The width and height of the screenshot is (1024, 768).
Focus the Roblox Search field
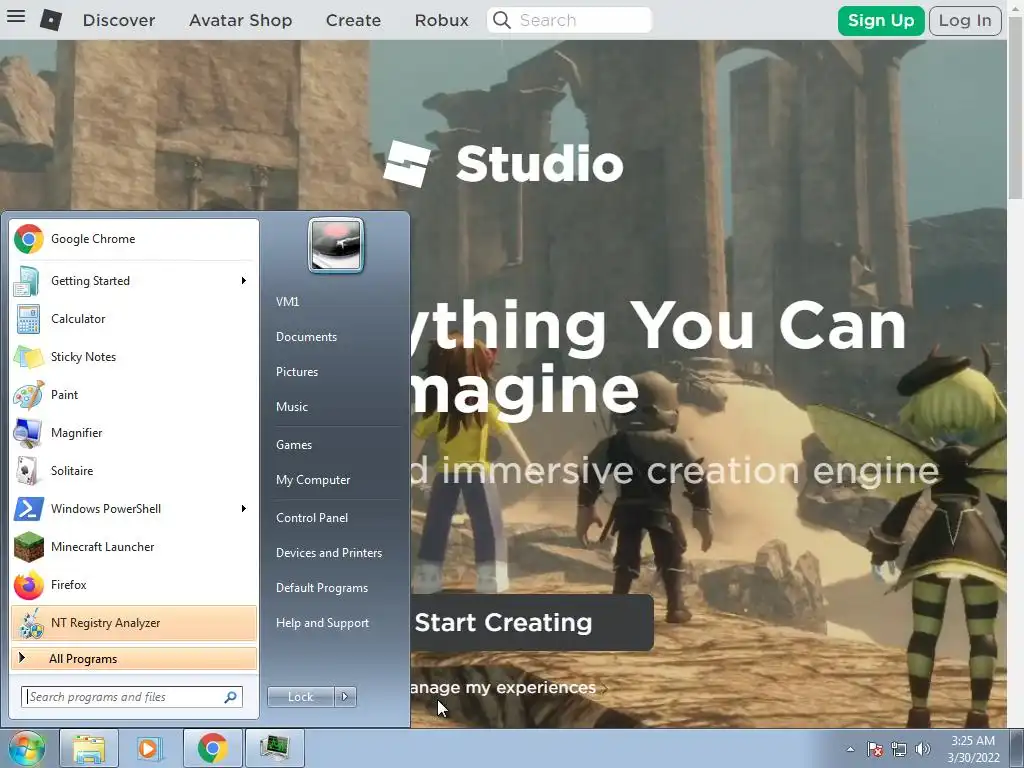[569, 20]
